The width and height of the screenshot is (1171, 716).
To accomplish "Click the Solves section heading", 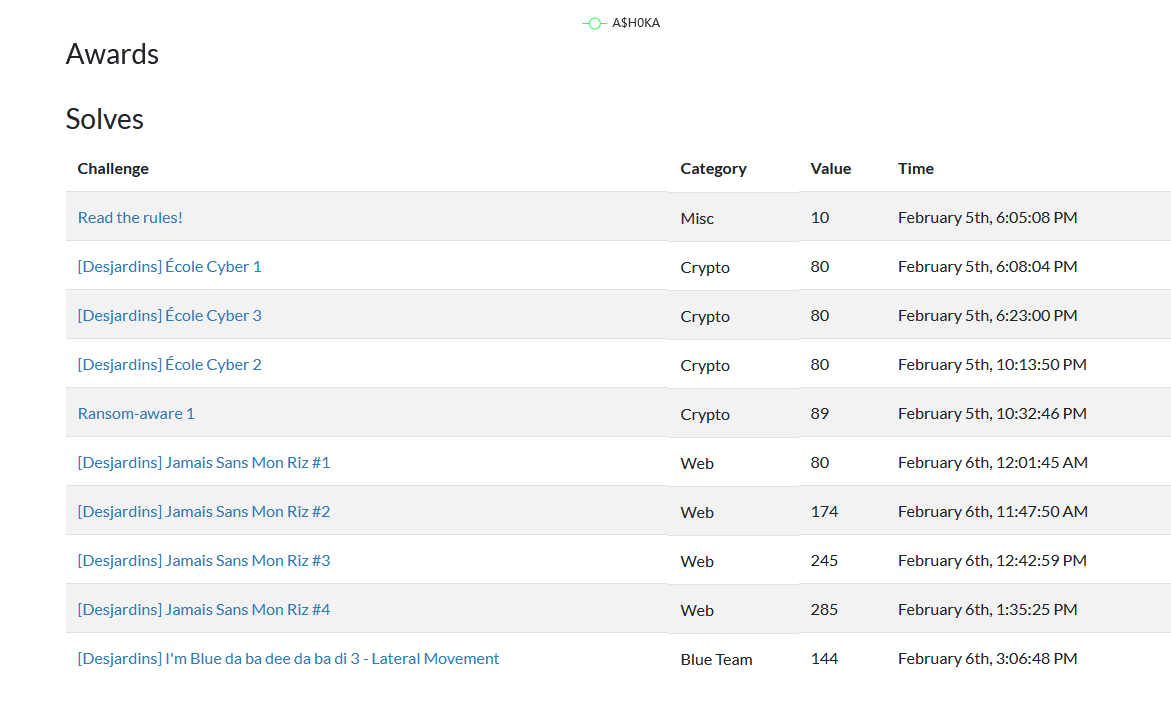I will coord(105,119).
